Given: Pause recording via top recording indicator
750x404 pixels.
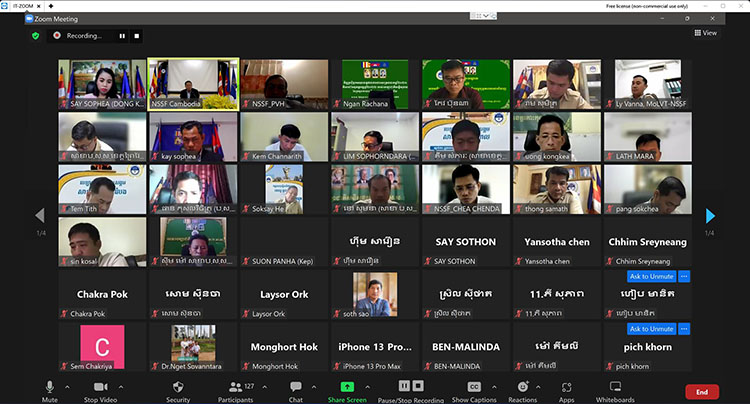Looking at the screenshot, I should [x=122, y=36].
